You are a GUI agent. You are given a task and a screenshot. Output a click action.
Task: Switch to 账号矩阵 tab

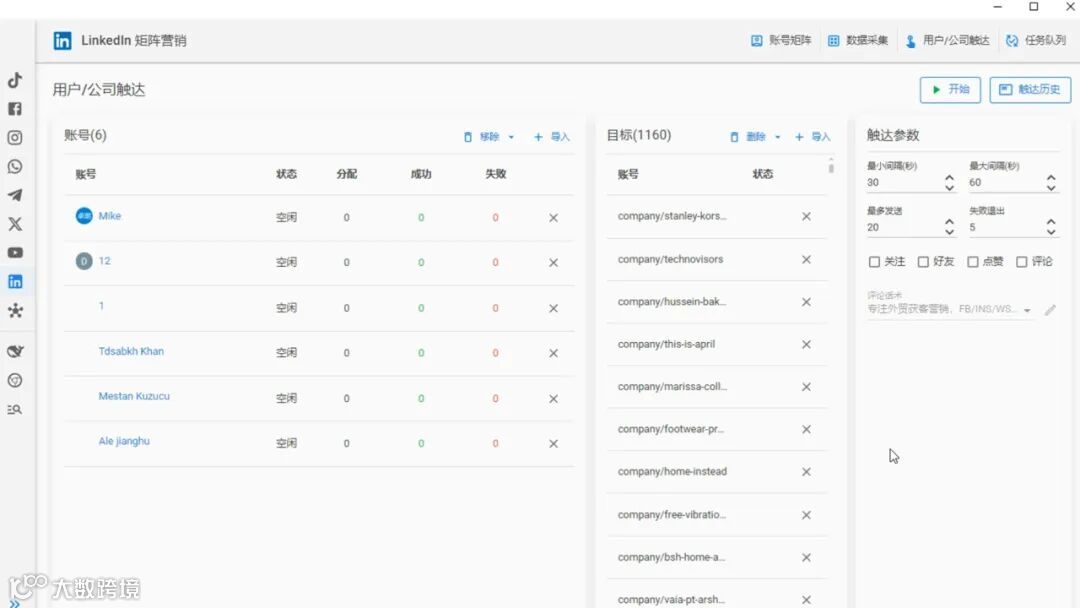pyautogui.click(x=781, y=41)
